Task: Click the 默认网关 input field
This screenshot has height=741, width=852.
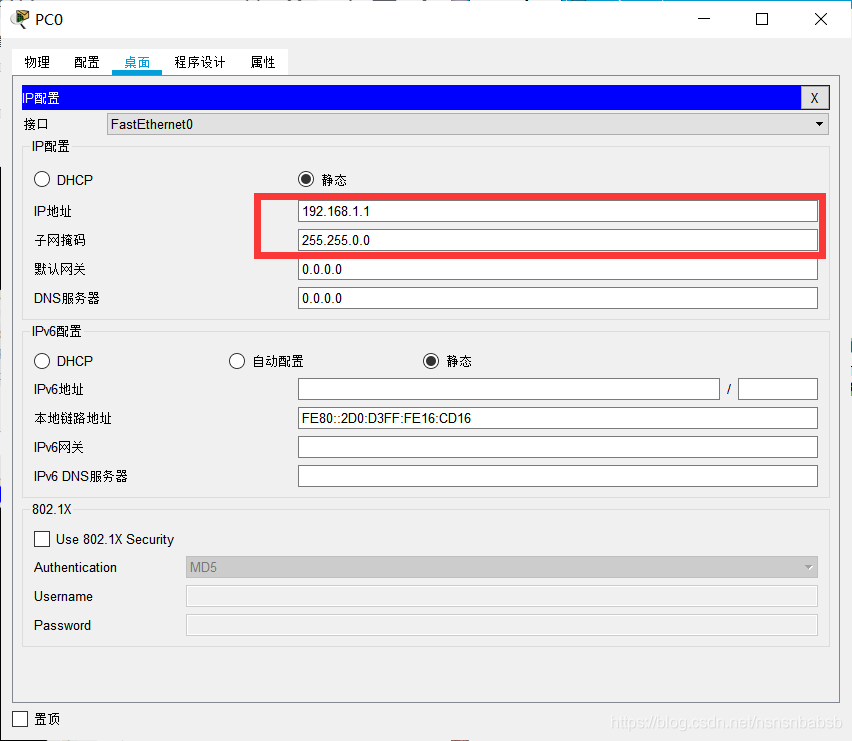Action: coord(557,269)
